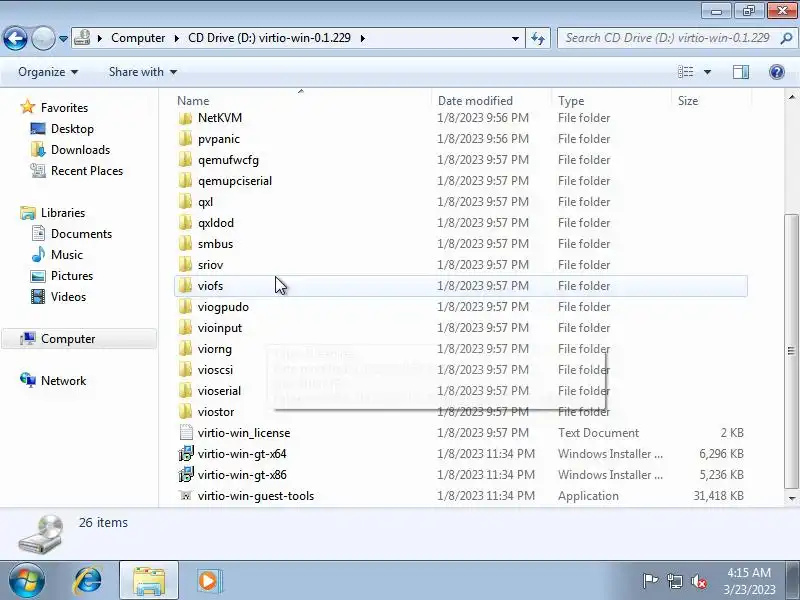Select virtio-win-gt-x86 installer icon
This screenshot has height=600, width=800.
[x=186, y=474]
